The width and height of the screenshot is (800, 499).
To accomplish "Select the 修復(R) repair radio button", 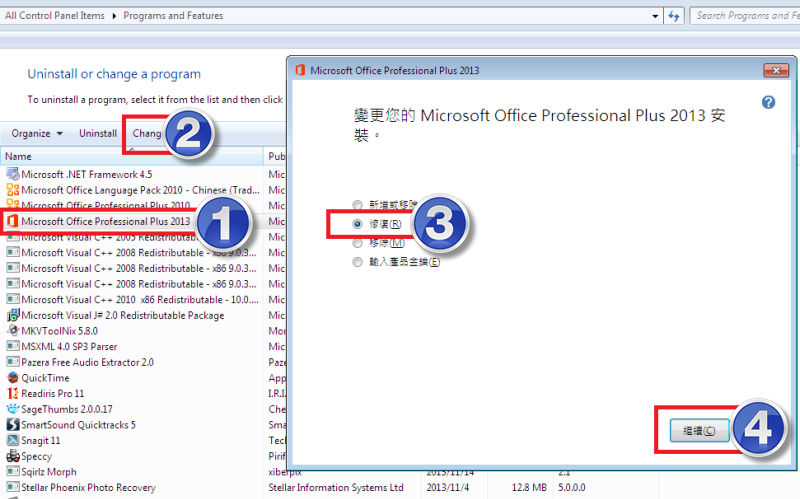I will (357, 224).
